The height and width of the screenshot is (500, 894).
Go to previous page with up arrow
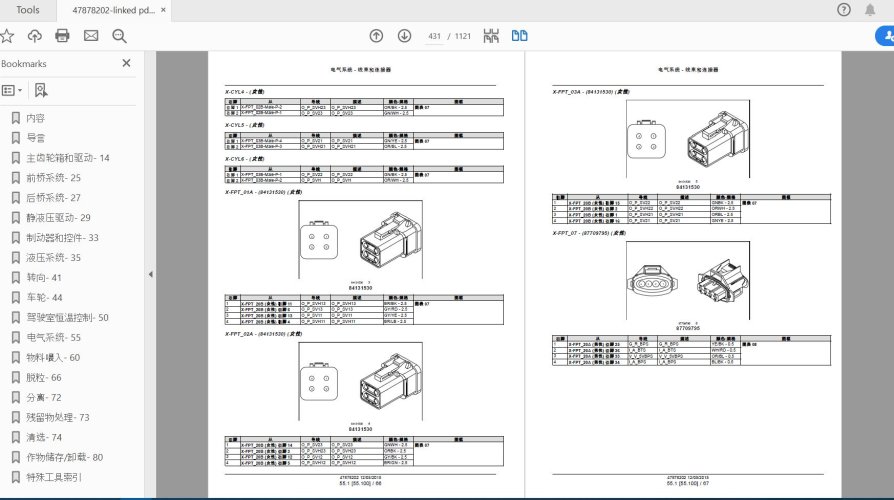tap(376, 36)
